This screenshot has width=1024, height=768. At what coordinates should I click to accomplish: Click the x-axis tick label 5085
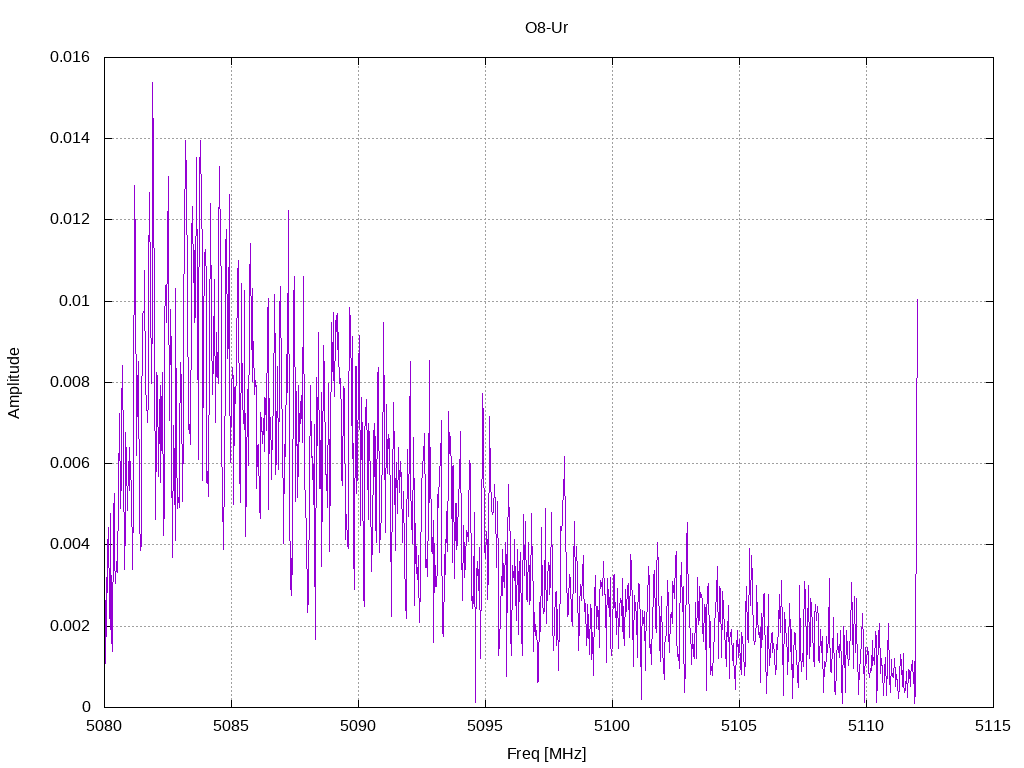click(231, 726)
